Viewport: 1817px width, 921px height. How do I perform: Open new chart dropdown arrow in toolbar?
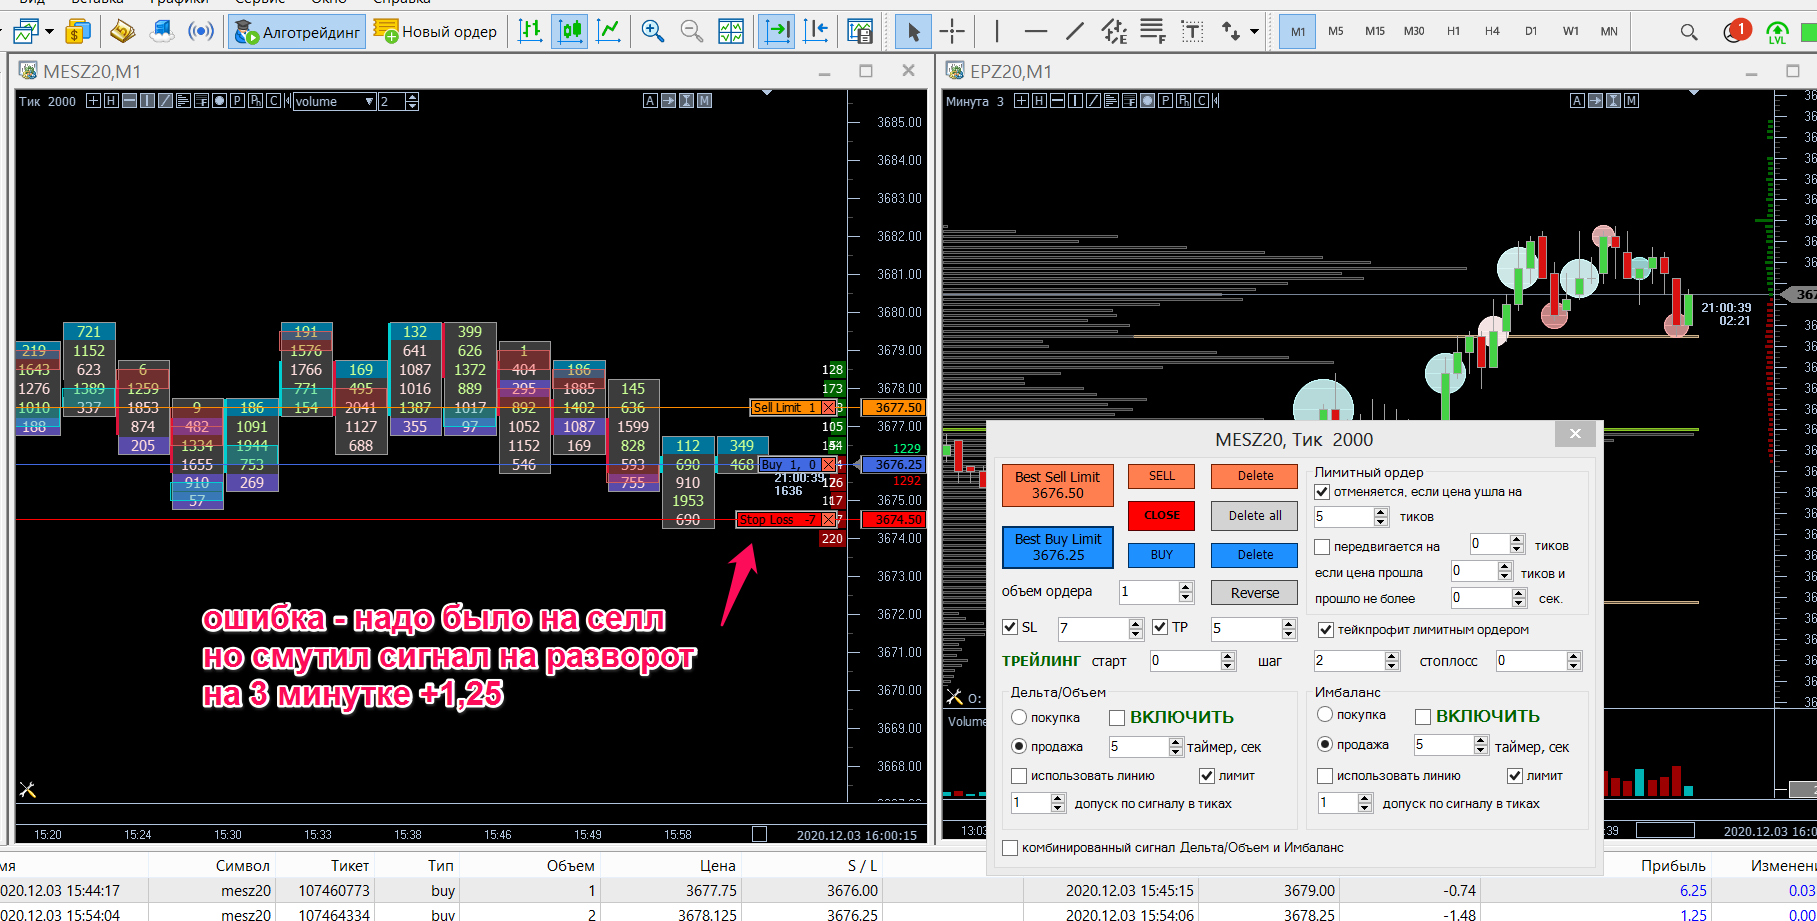tap(48, 32)
